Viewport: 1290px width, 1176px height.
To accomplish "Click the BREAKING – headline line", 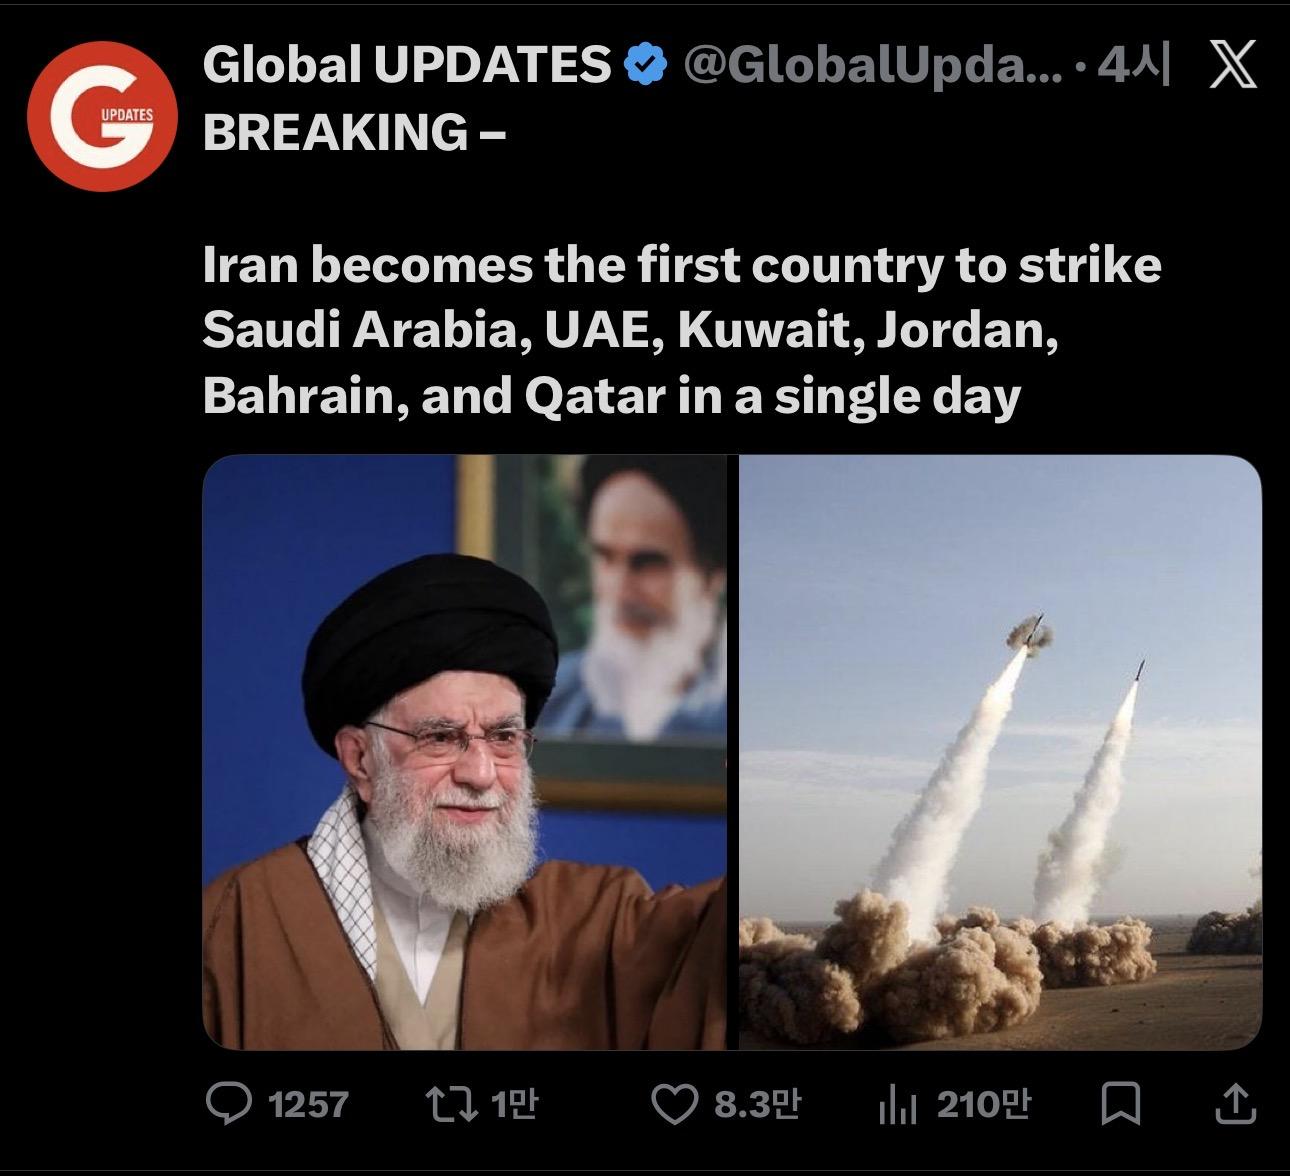I will (354, 132).
